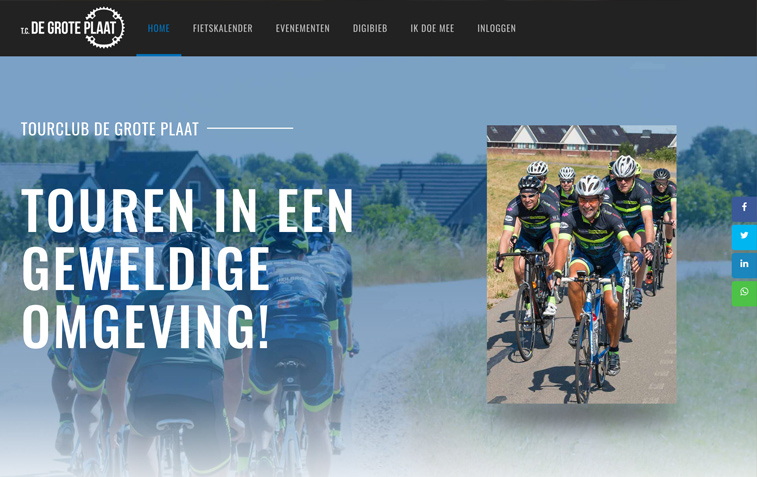Viewport: 757px width, 477px height.
Task: Select Digibieb in the navigation bar
Action: (x=370, y=28)
